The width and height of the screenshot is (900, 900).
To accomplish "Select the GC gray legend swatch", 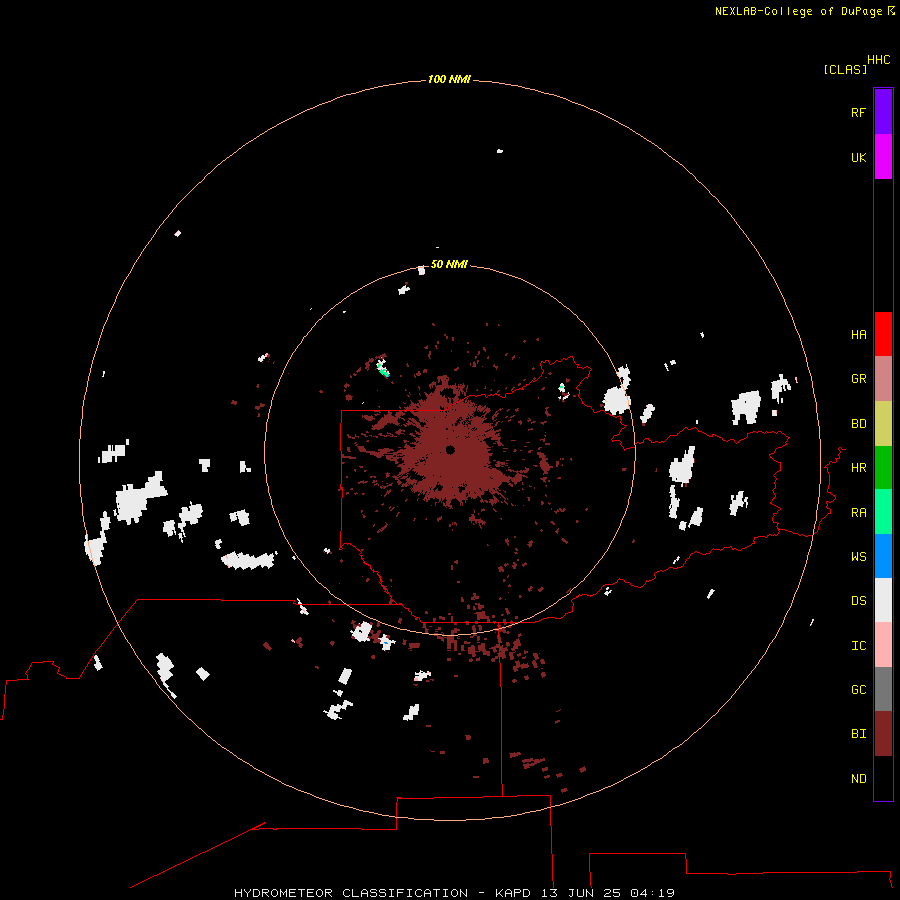I will click(883, 689).
